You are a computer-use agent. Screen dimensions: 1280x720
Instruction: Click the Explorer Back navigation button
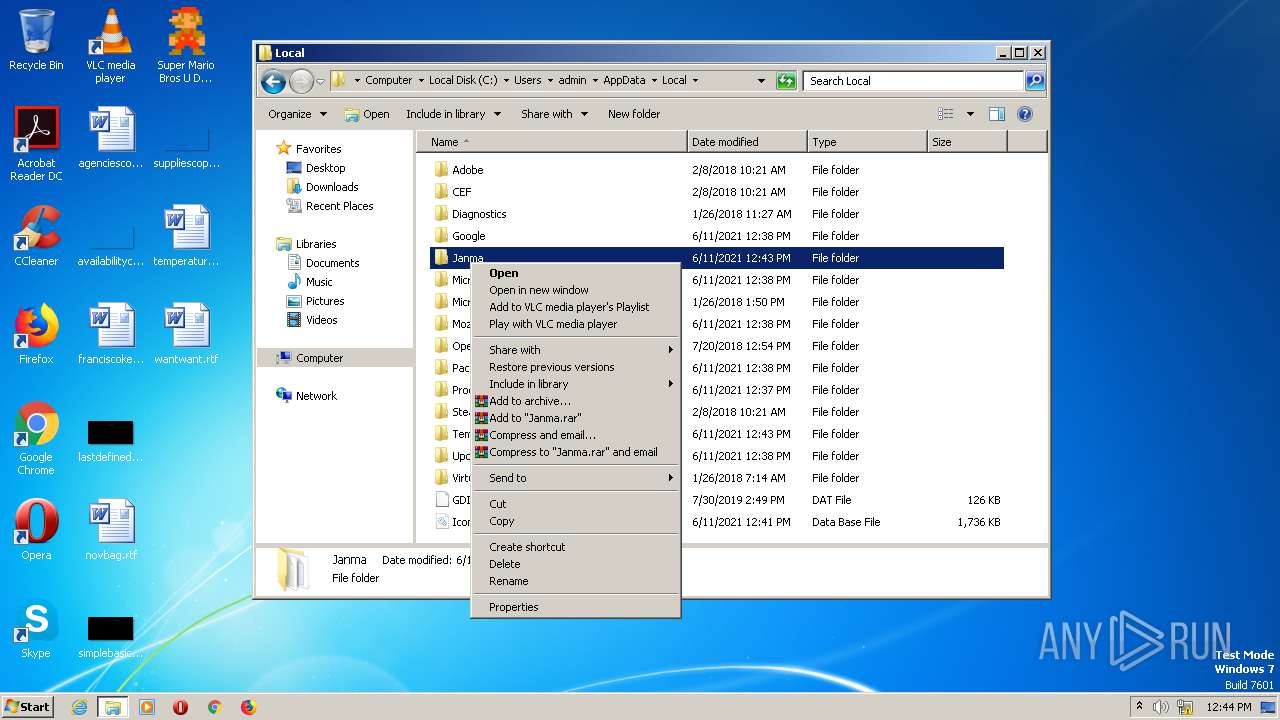pos(273,81)
